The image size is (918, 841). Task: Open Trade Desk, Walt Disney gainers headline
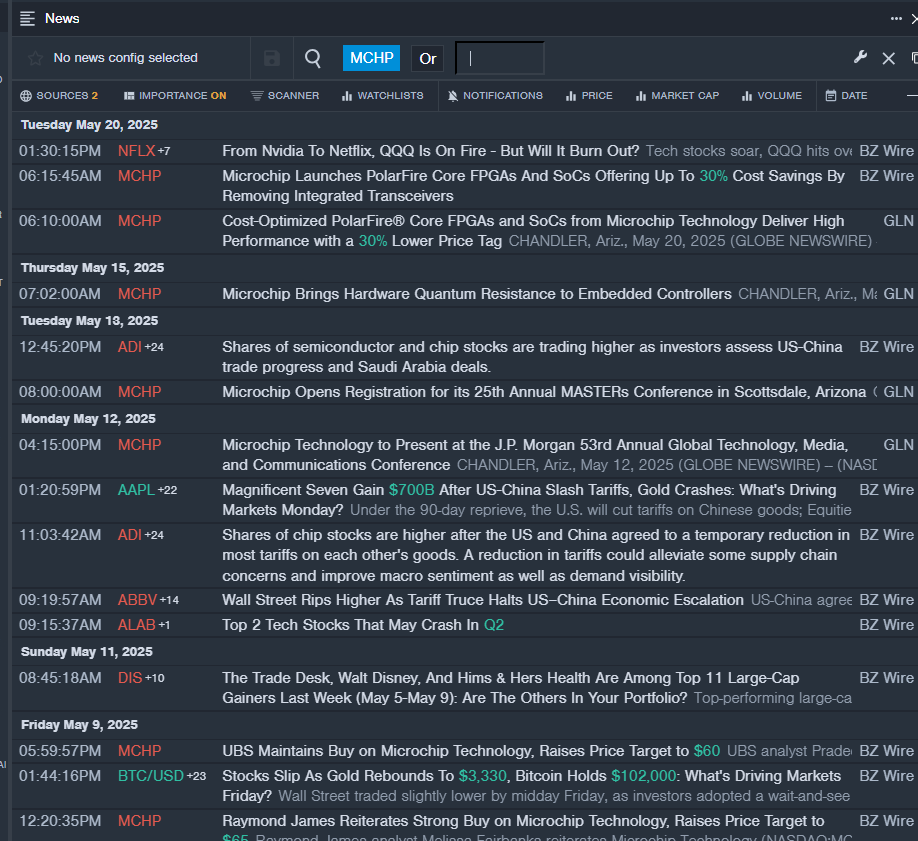point(511,688)
